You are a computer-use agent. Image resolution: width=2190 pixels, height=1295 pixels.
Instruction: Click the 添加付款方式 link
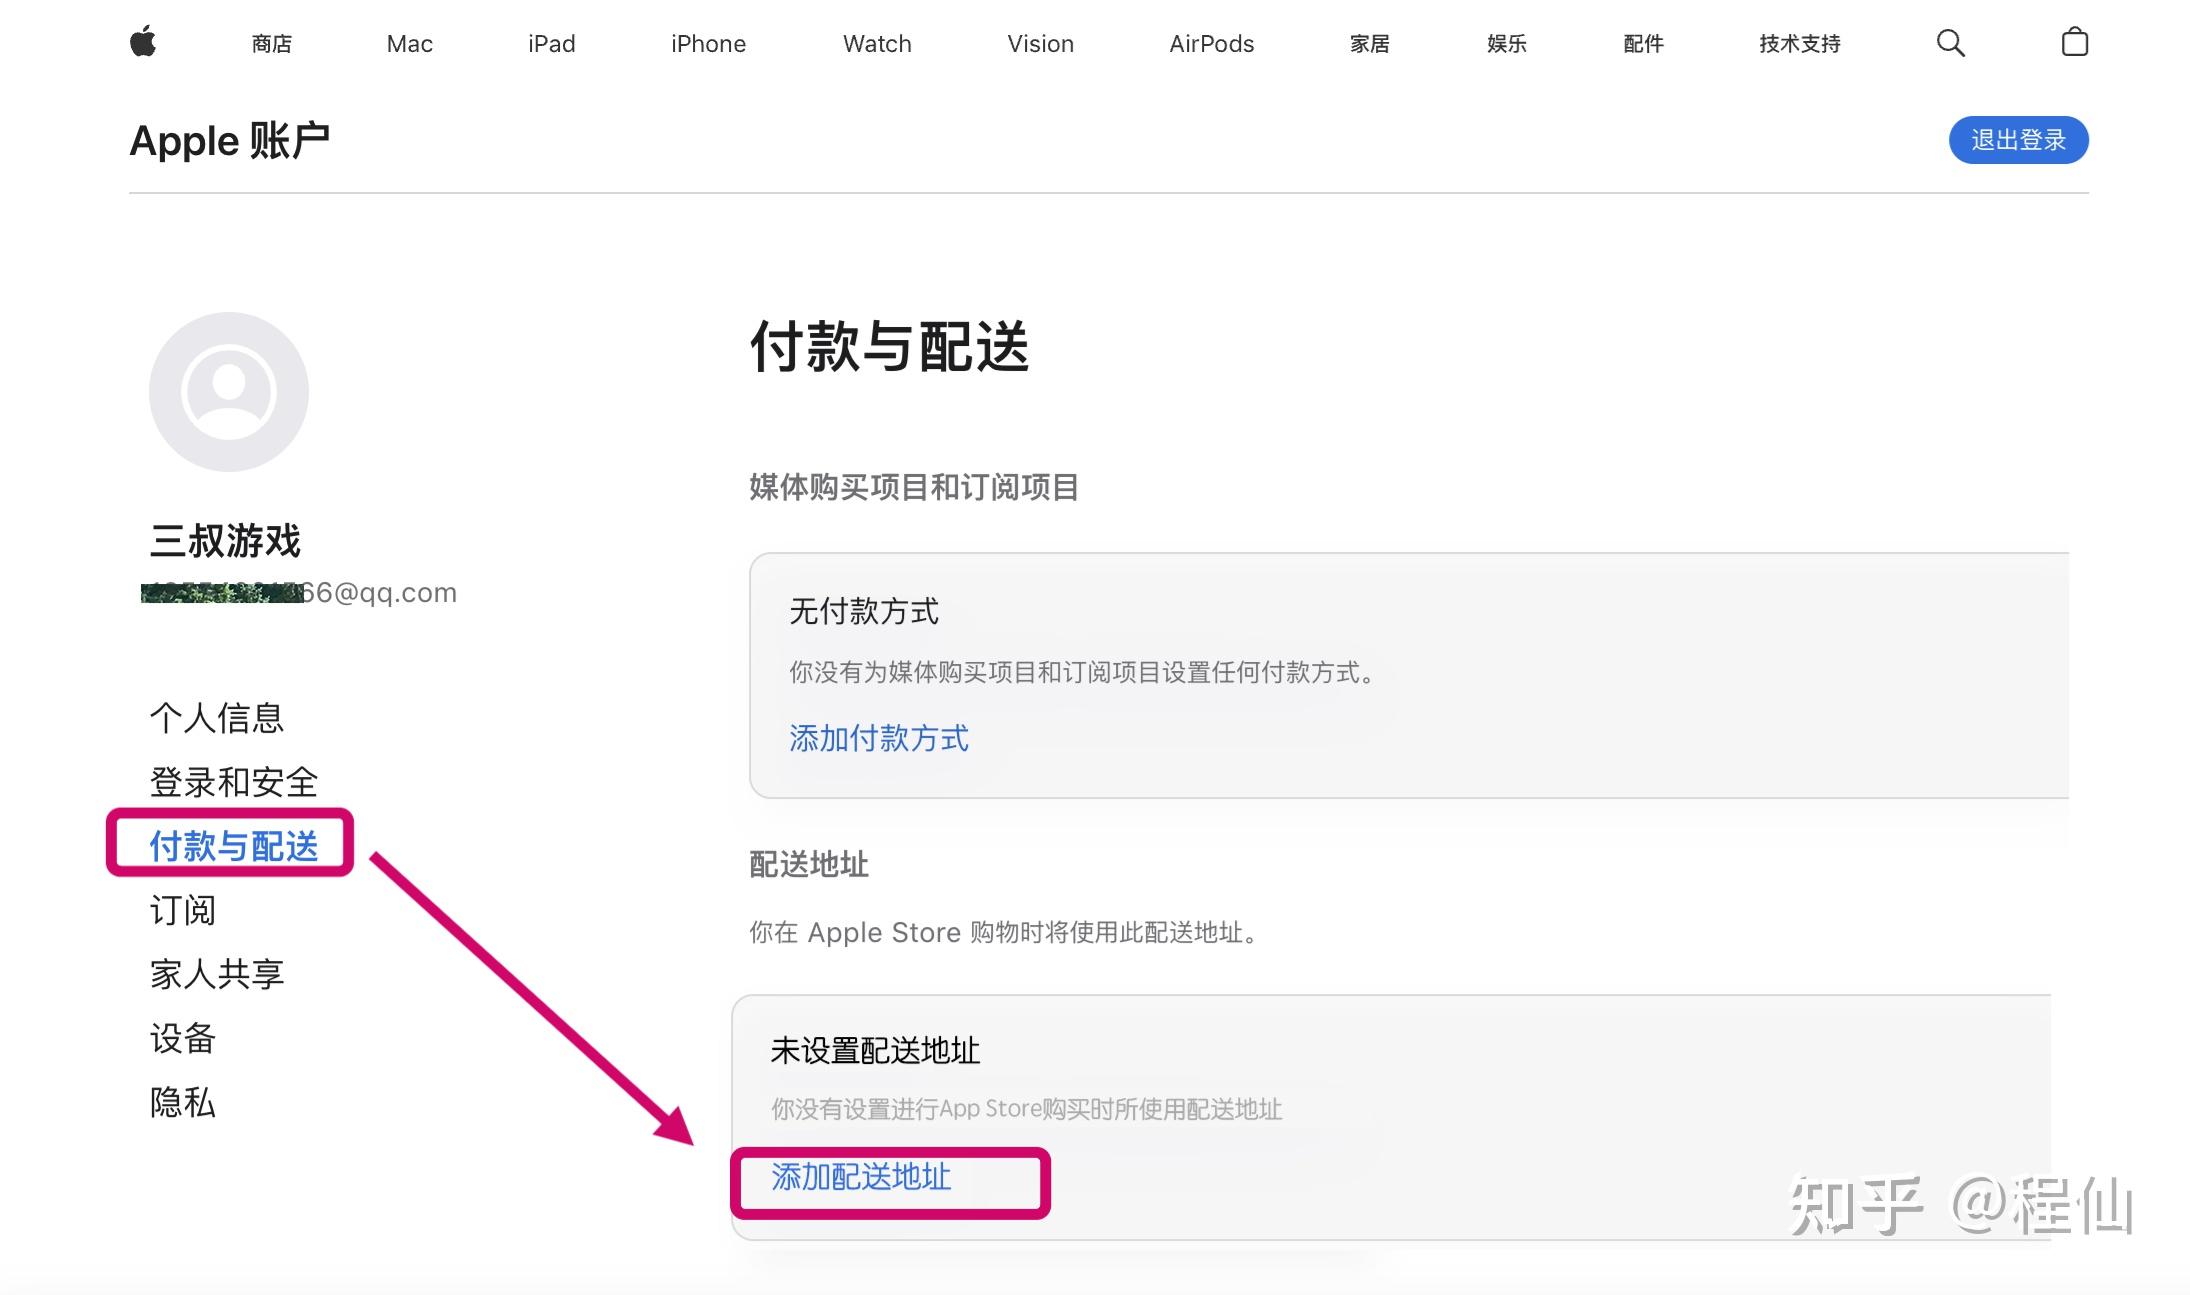point(879,738)
